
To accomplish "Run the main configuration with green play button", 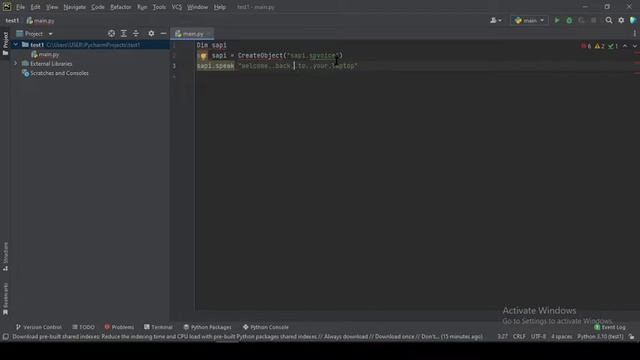I will pos(557,20).
